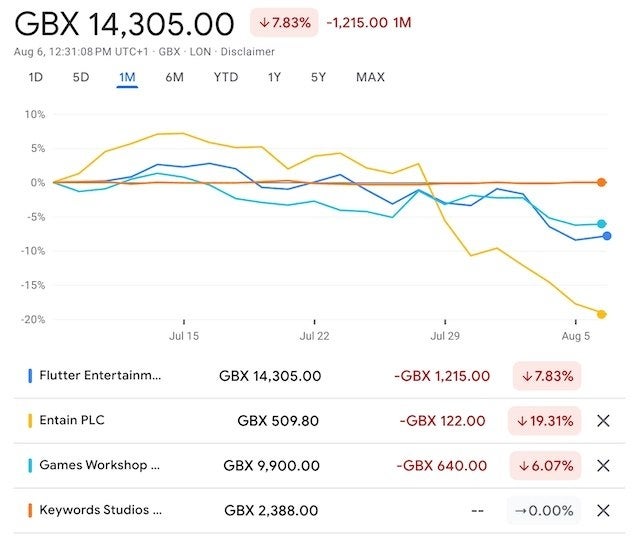Viewport: 640px width, 543px height.
Task: Remove Entain PLC from comparison
Action: click(603, 421)
